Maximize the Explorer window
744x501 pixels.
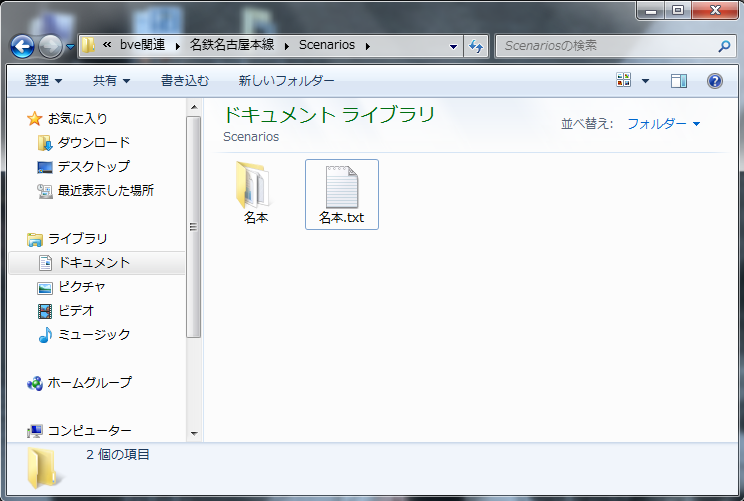(678, 10)
